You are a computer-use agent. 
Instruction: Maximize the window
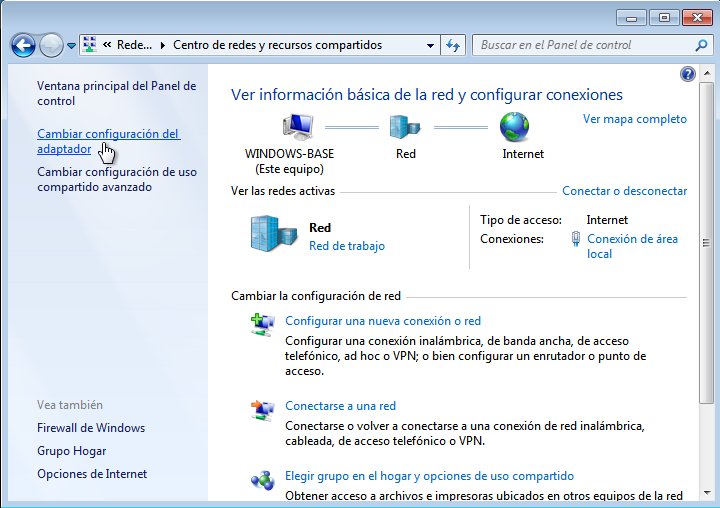click(x=664, y=18)
